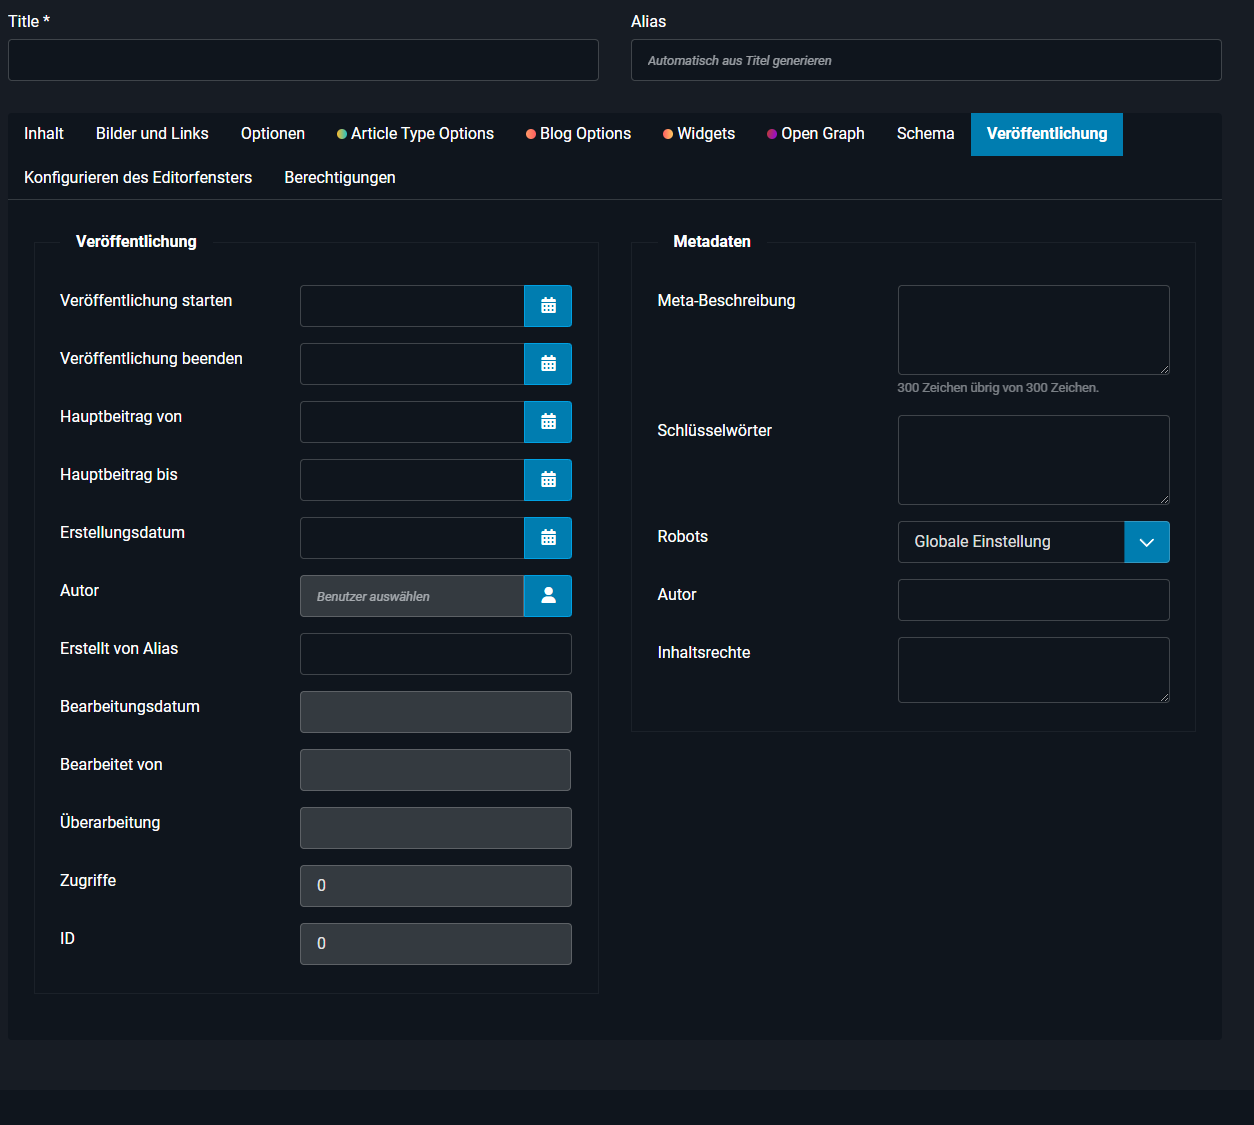Select Globale Einstellung in Robots combo box
This screenshot has height=1125, width=1254.
[x=1010, y=542]
